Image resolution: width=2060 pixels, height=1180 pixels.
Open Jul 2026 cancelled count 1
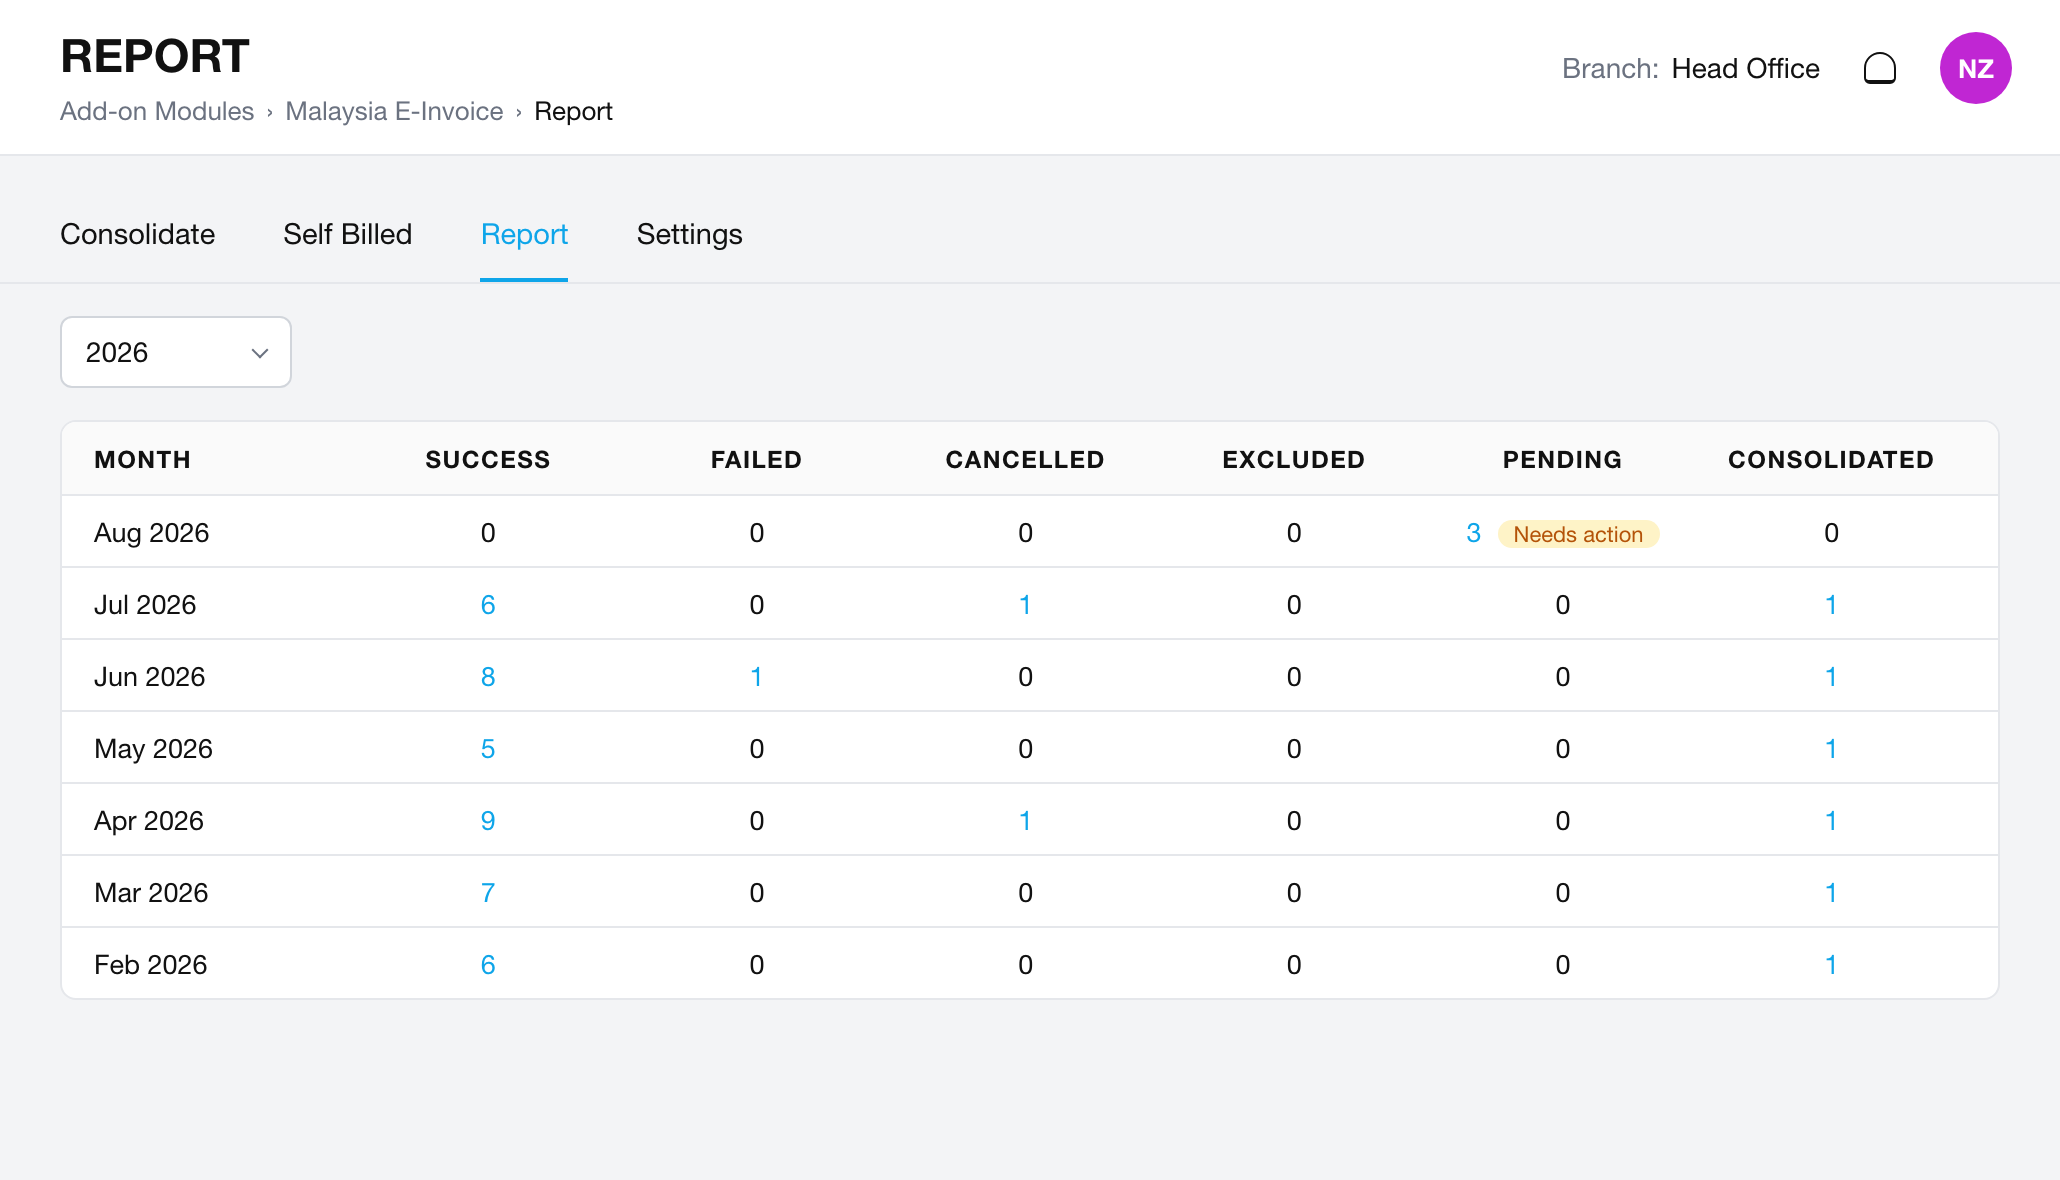(1025, 605)
